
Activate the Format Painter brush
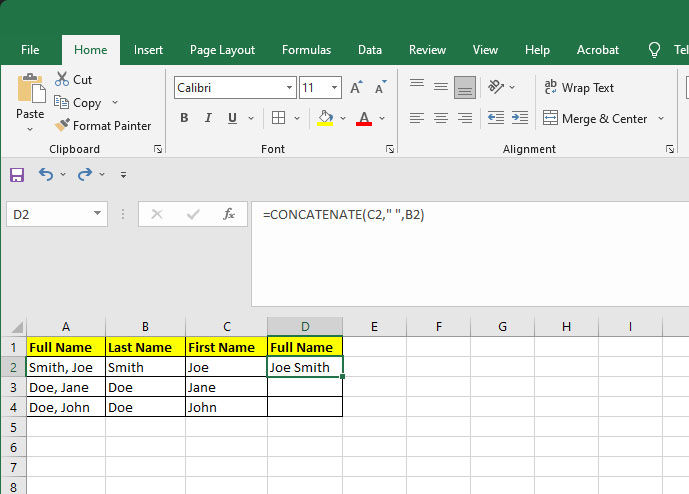tap(62, 125)
